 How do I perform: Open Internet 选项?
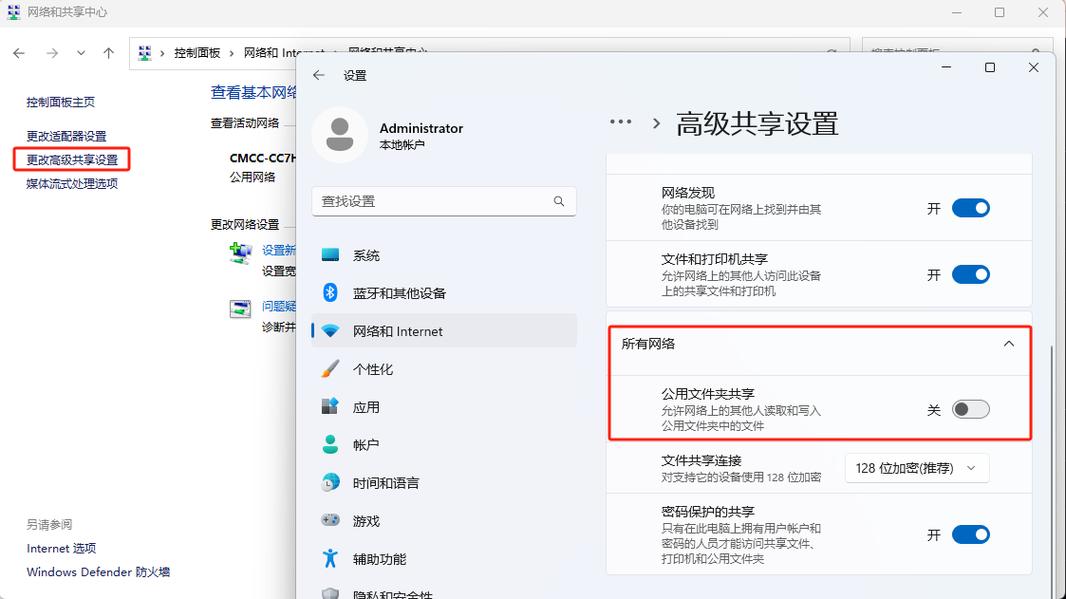tap(61, 548)
